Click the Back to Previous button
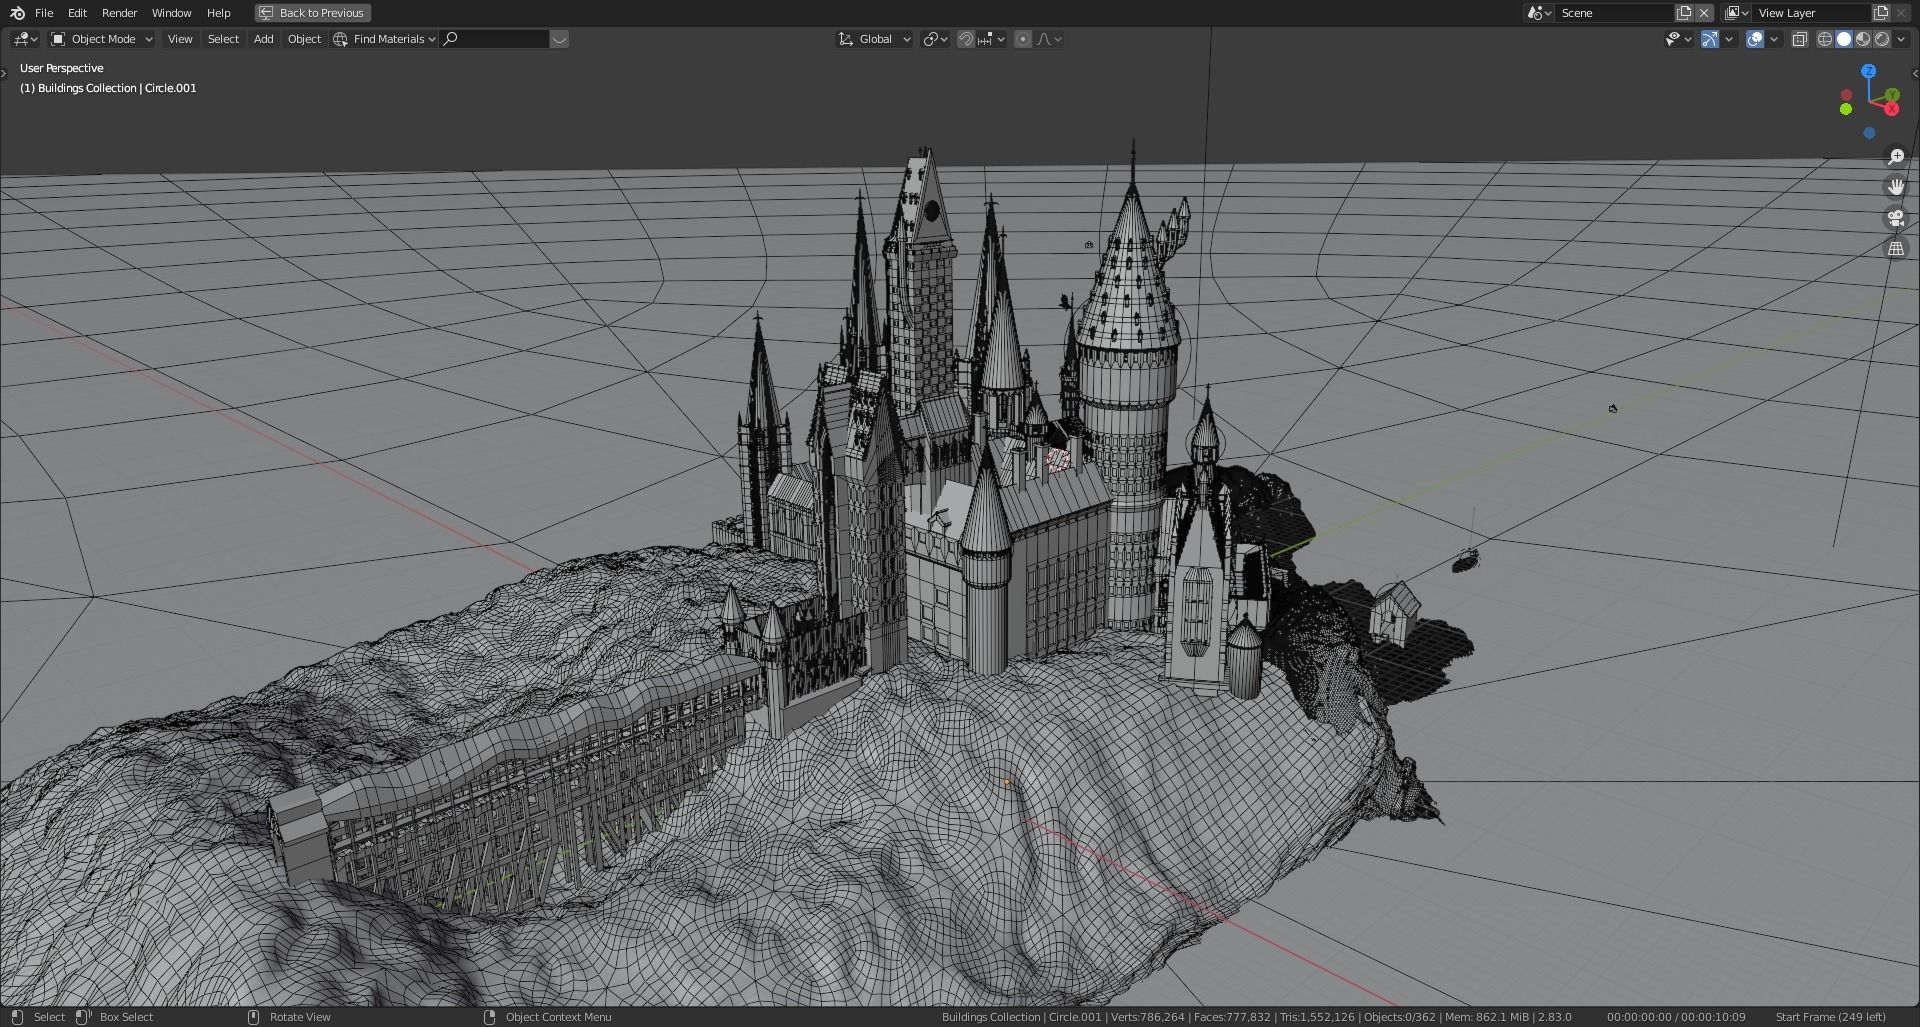1920x1027 pixels. click(x=313, y=13)
